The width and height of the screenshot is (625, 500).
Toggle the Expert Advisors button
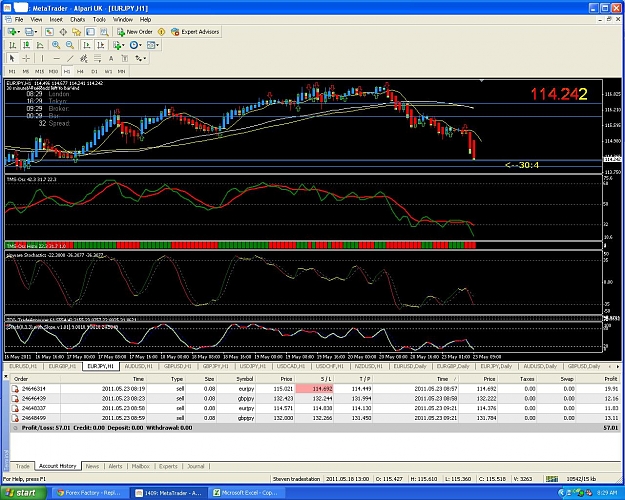[x=195, y=31]
